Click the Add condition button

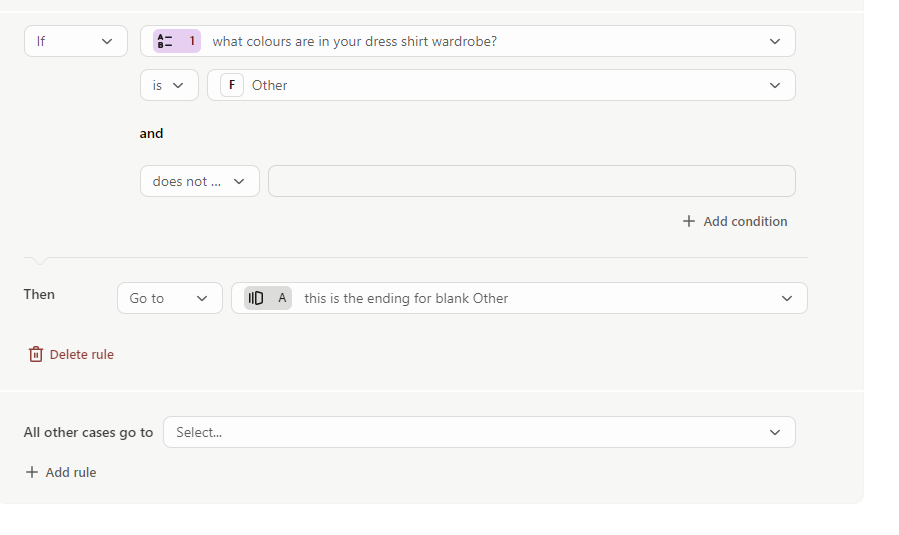(x=735, y=221)
